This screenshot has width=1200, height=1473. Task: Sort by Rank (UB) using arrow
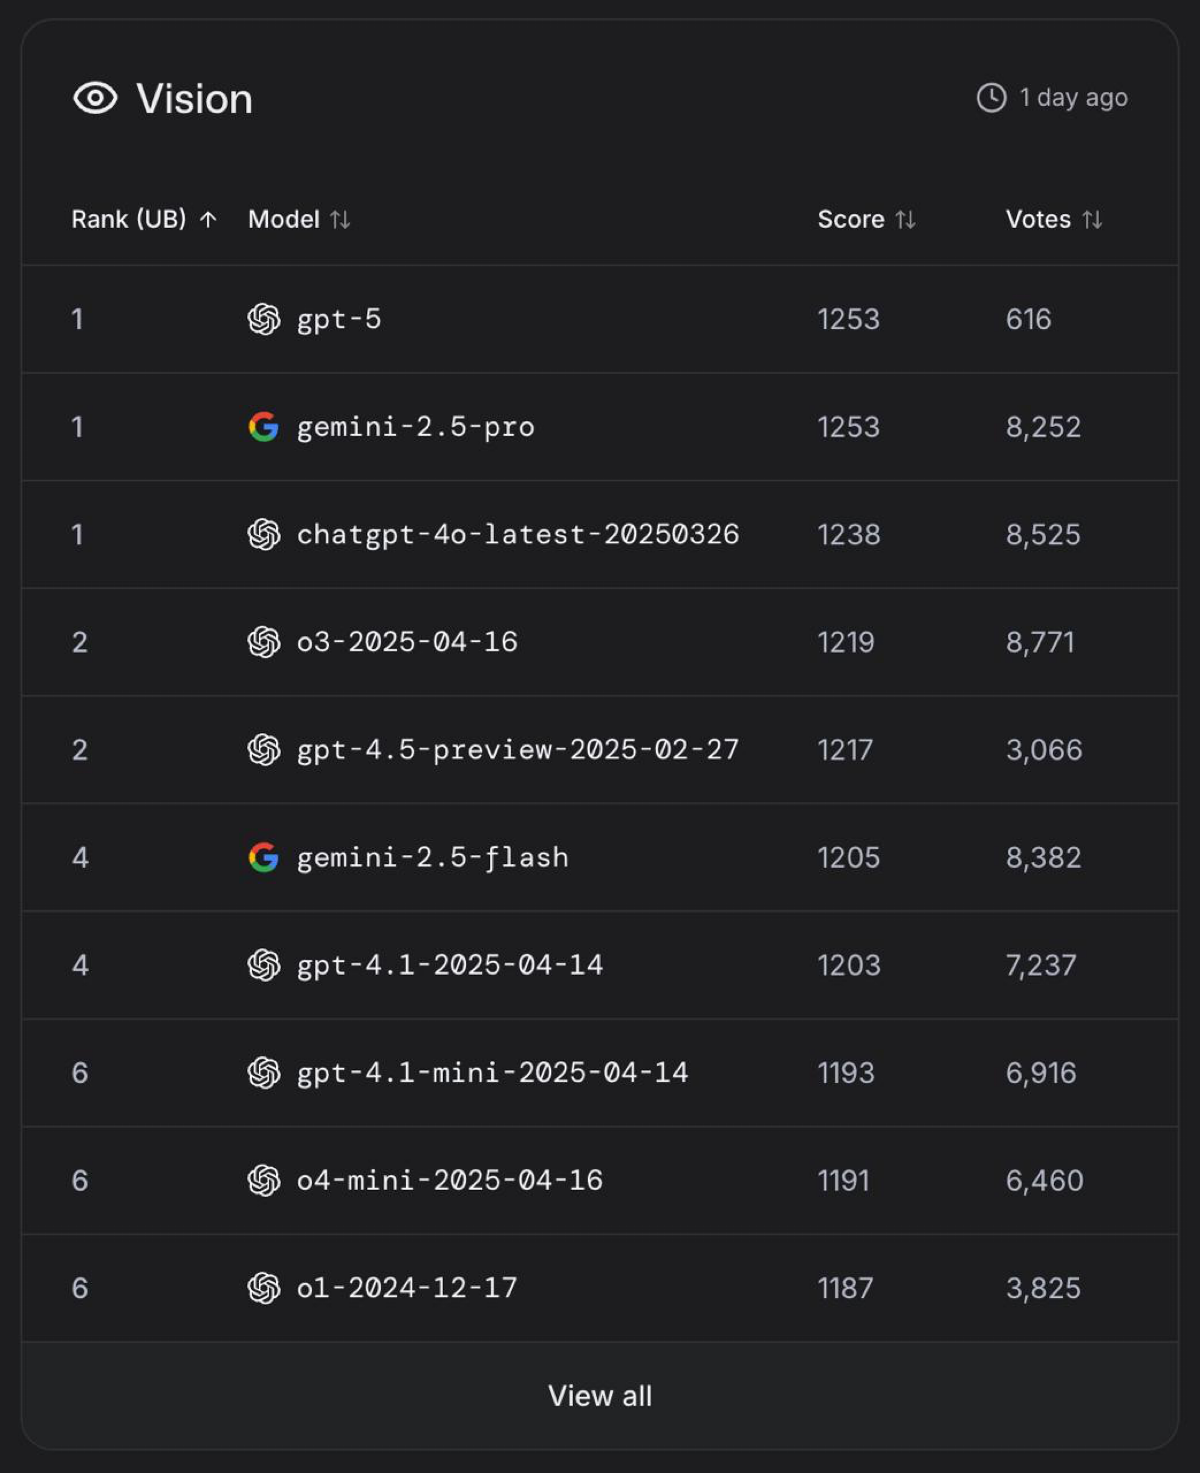point(208,219)
